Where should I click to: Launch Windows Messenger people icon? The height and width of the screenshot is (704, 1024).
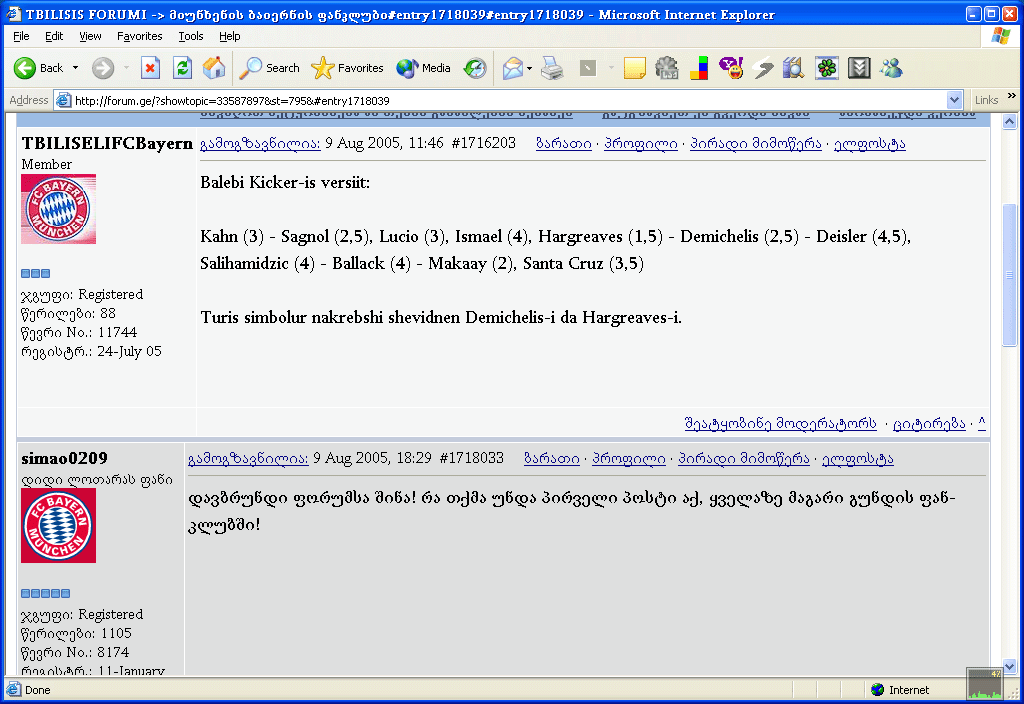pos(891,68)
